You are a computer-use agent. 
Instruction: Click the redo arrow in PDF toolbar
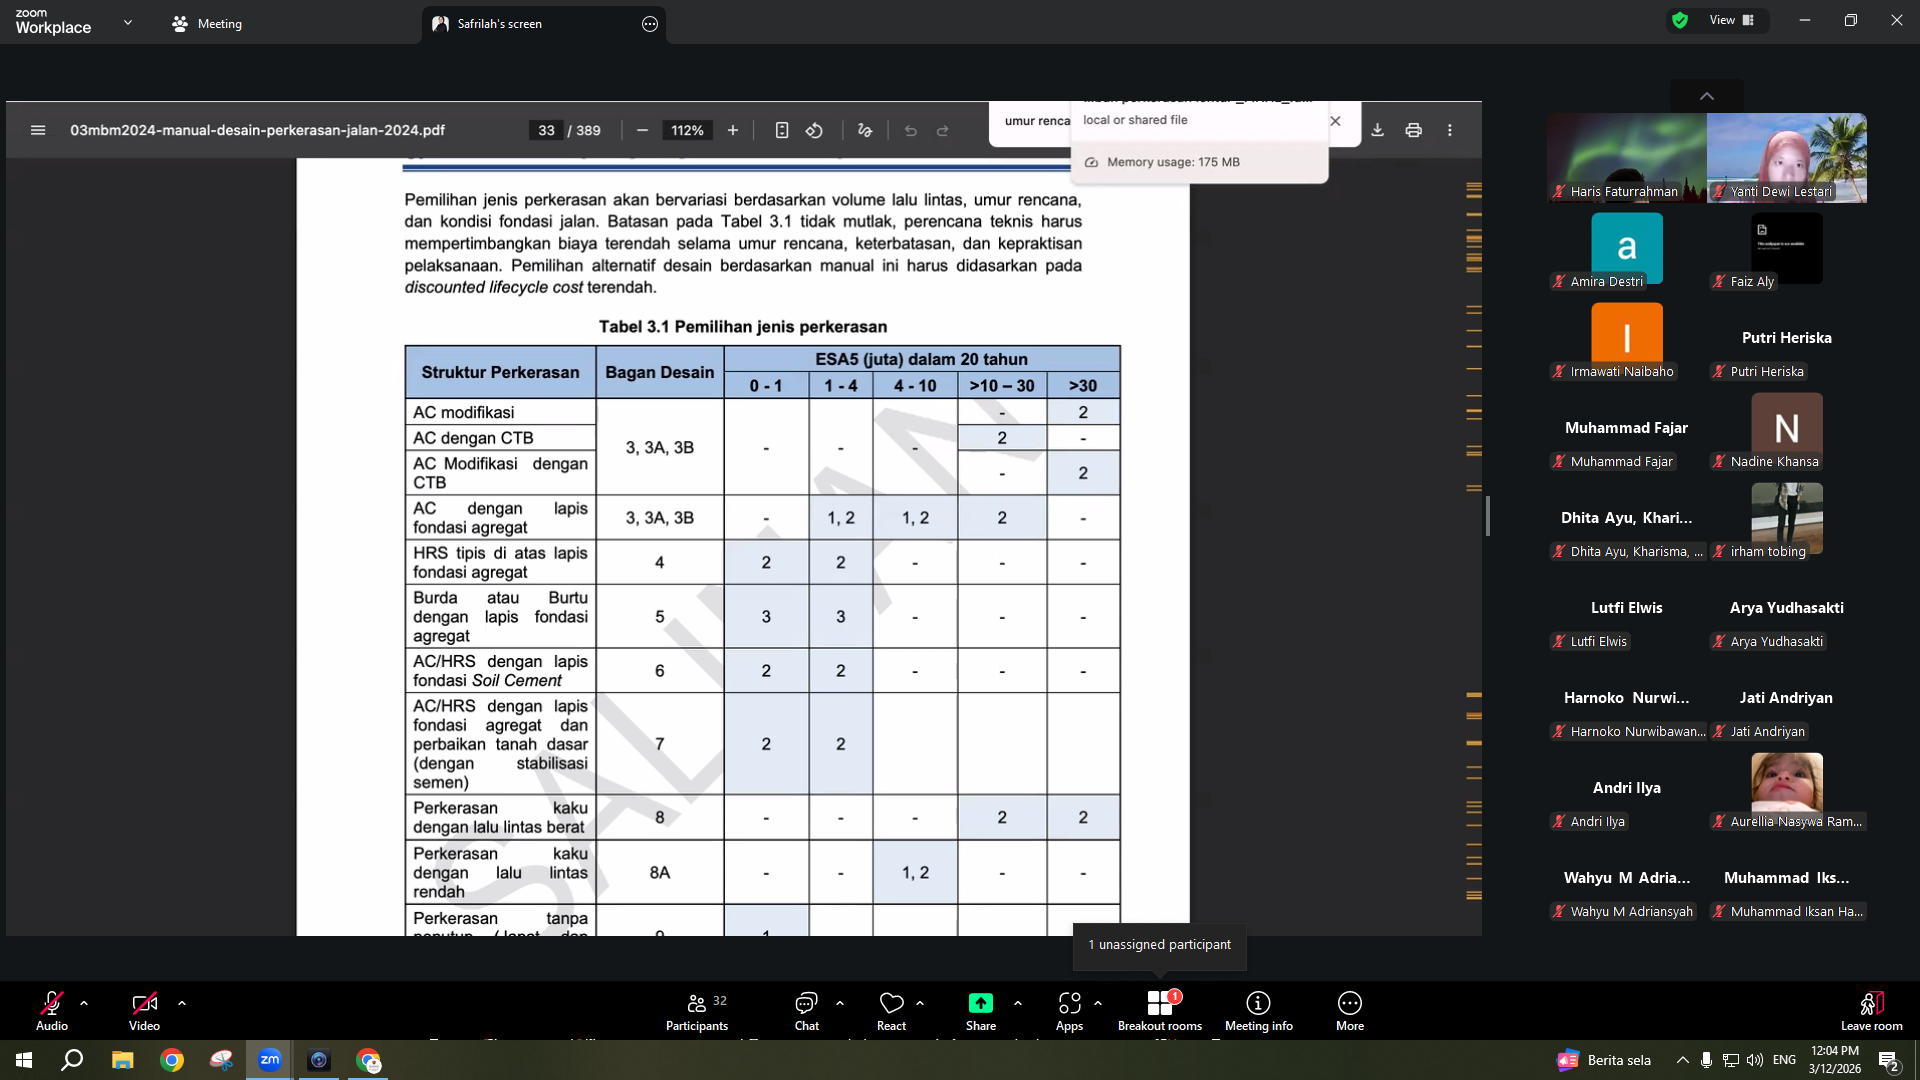[x=942, y=130]
